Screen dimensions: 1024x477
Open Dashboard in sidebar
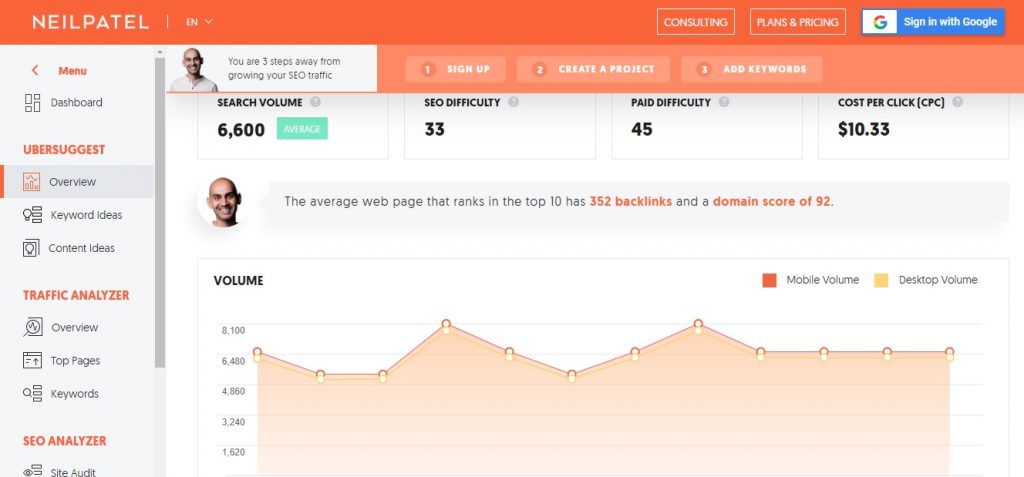click(77, 103)
